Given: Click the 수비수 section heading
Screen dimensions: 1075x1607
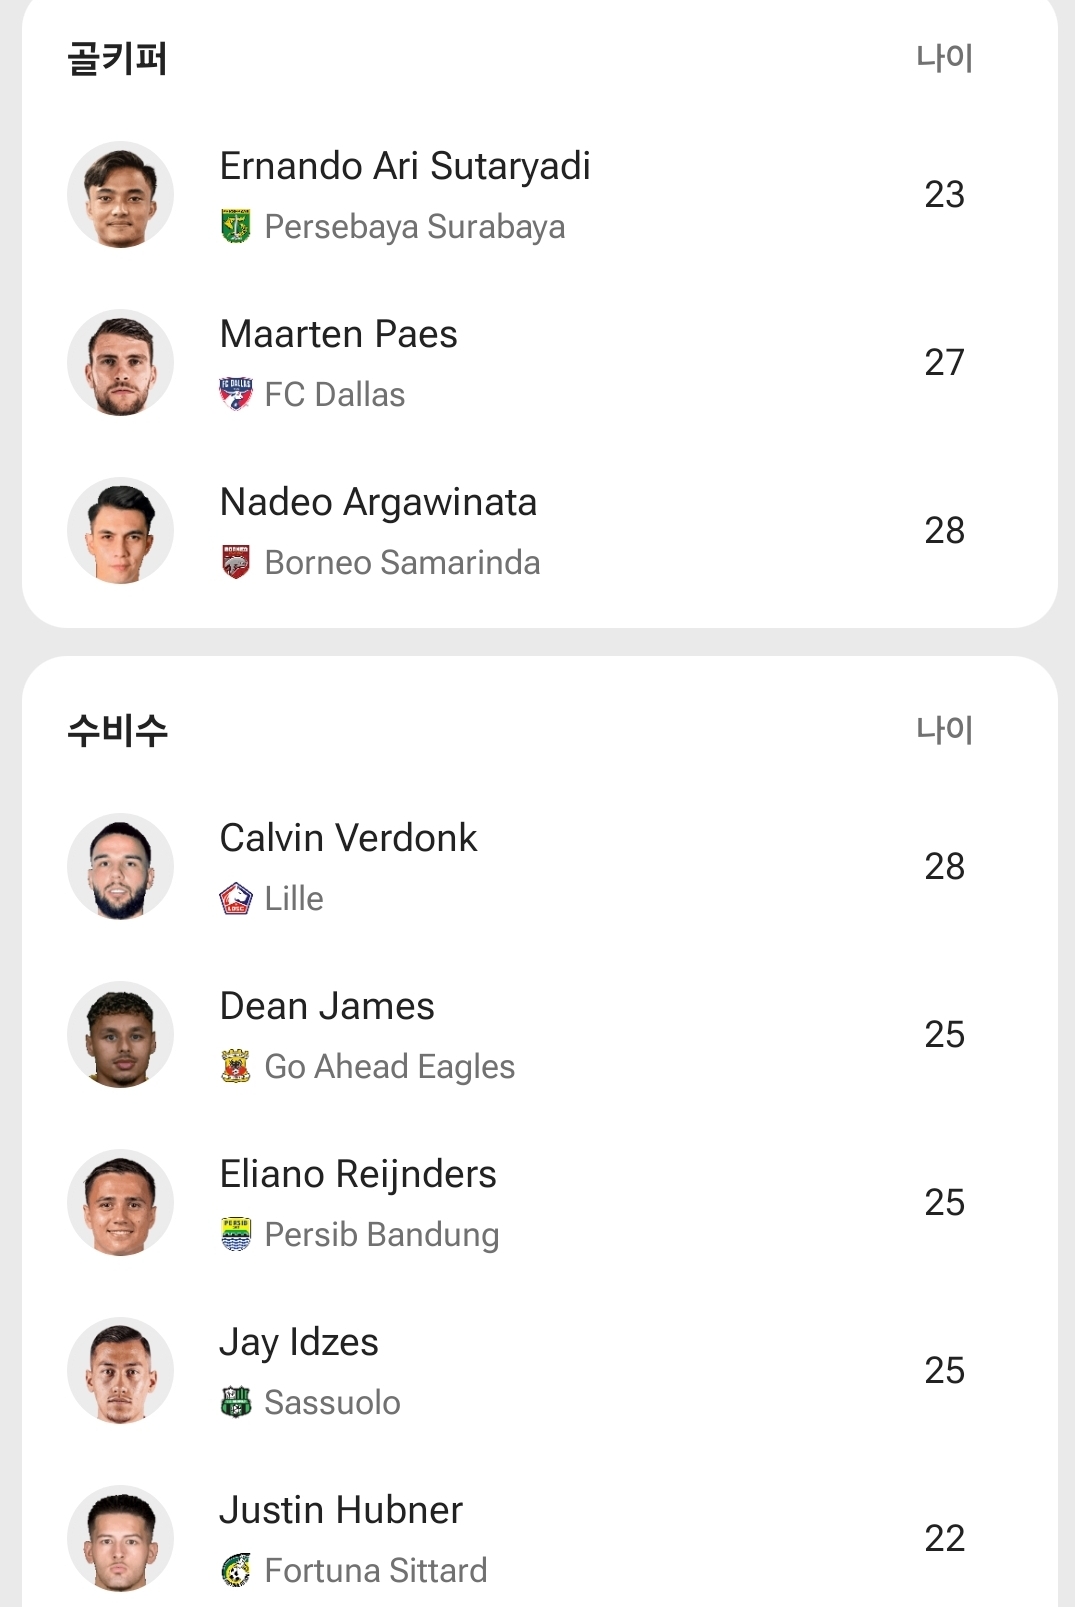Looking at the screenshot, I should pos(117,731).
